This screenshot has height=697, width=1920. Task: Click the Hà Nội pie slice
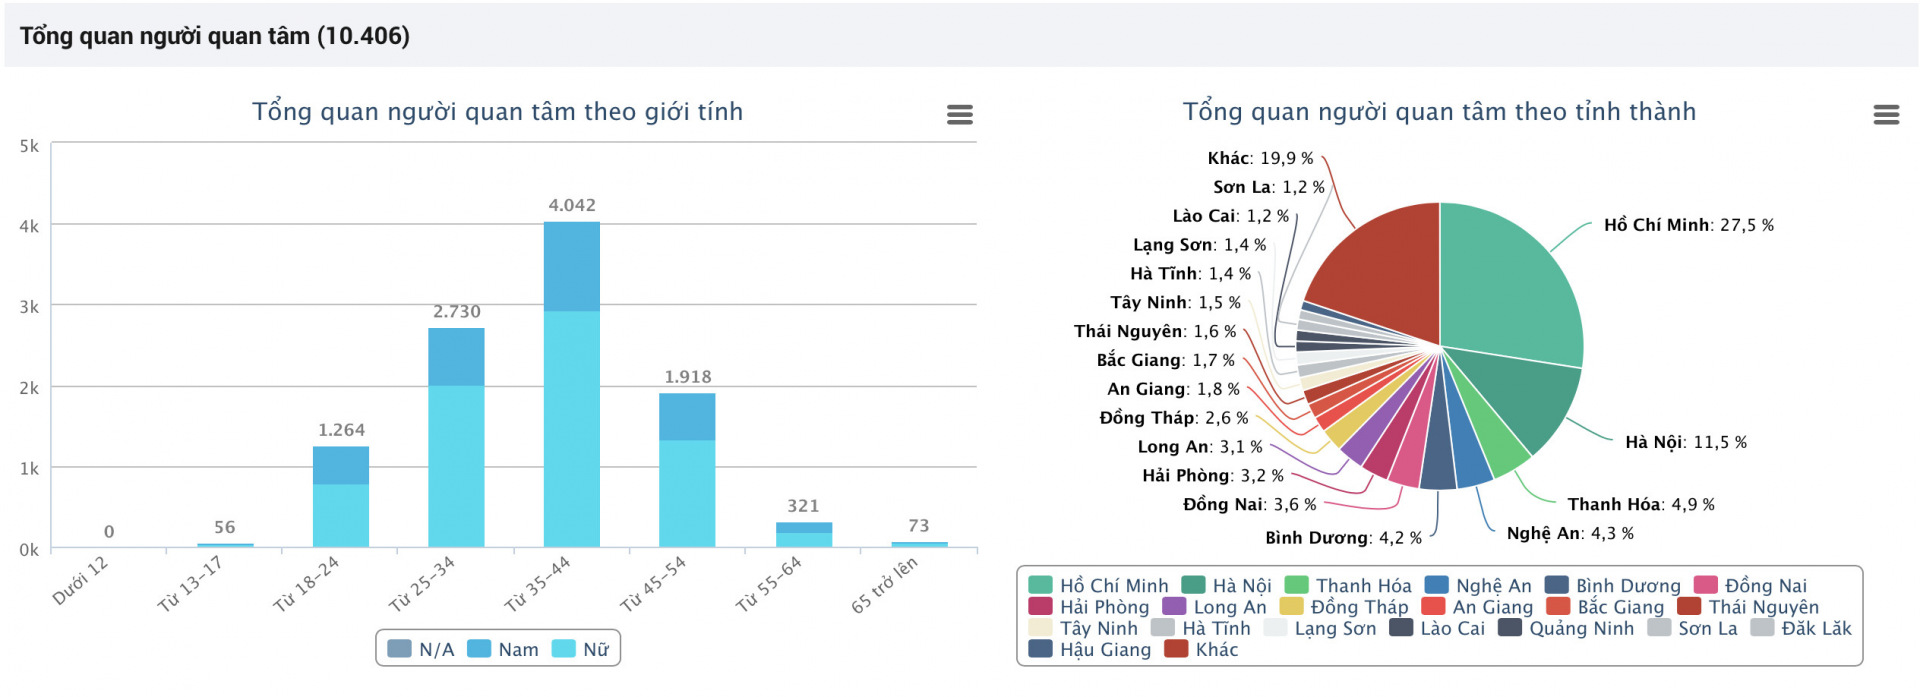point(1520,400)
